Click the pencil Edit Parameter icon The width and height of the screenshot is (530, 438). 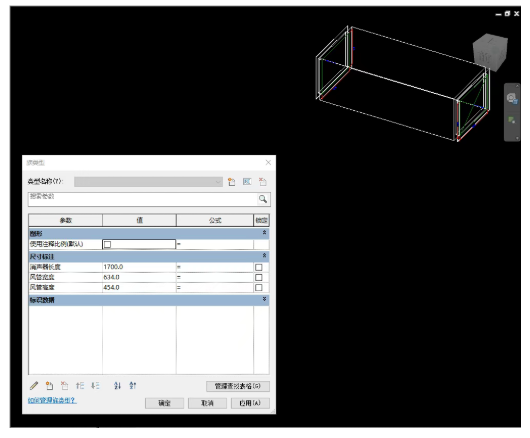point(34,386)
